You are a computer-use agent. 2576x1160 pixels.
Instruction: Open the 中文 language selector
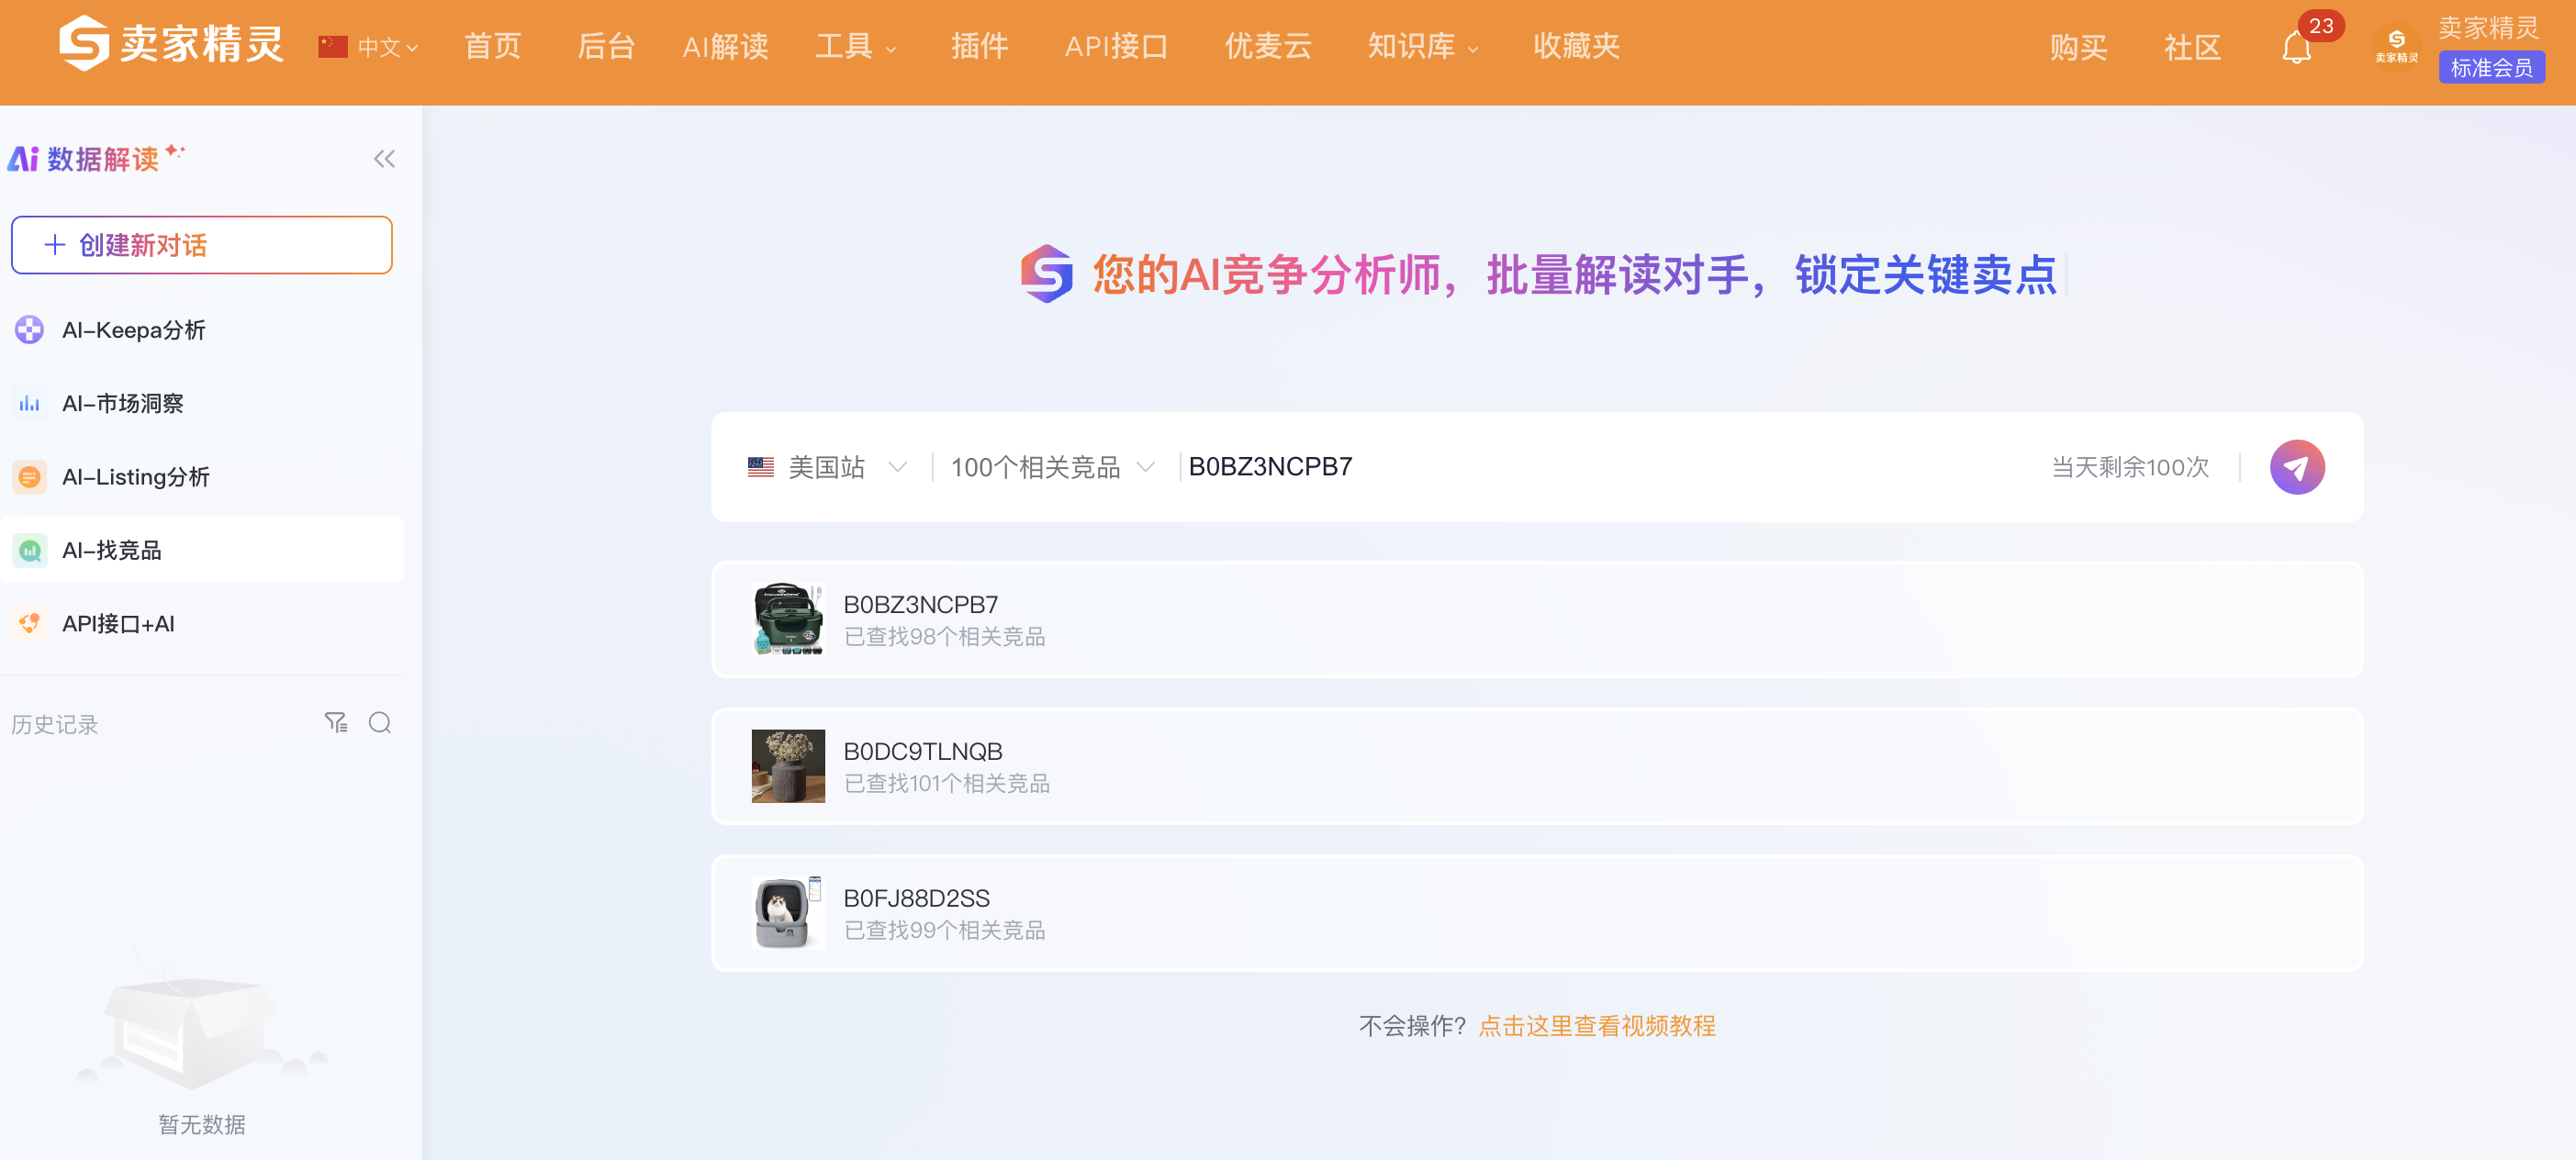click(x=369, y=47)
